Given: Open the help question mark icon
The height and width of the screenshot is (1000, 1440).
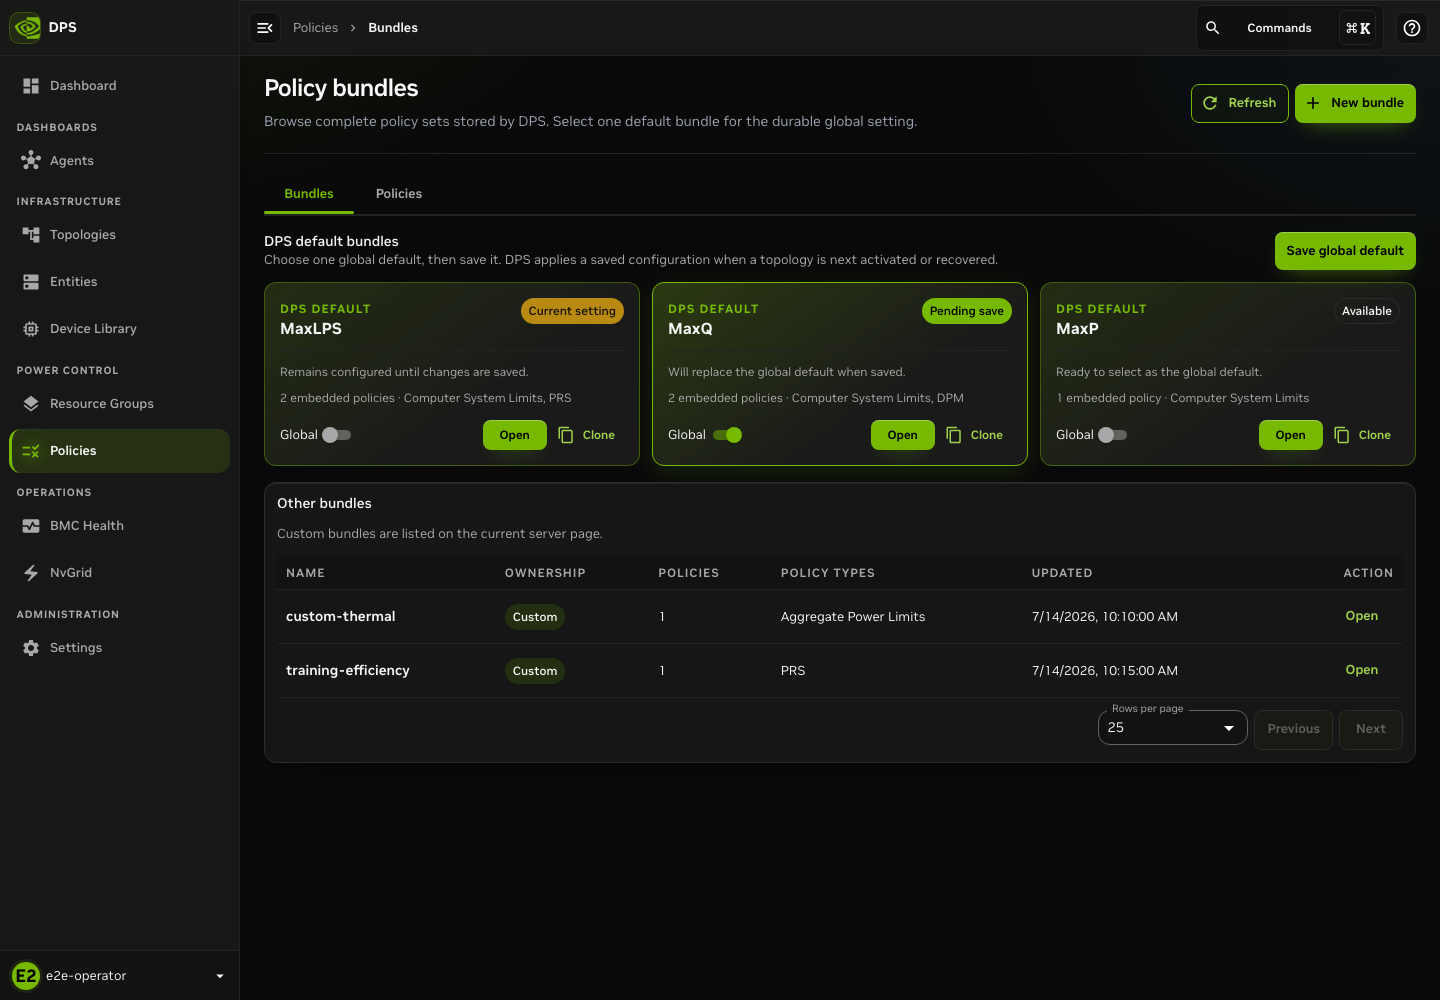Looking at the screenshot, I should pyautogui.click(x=1412, y=28).
